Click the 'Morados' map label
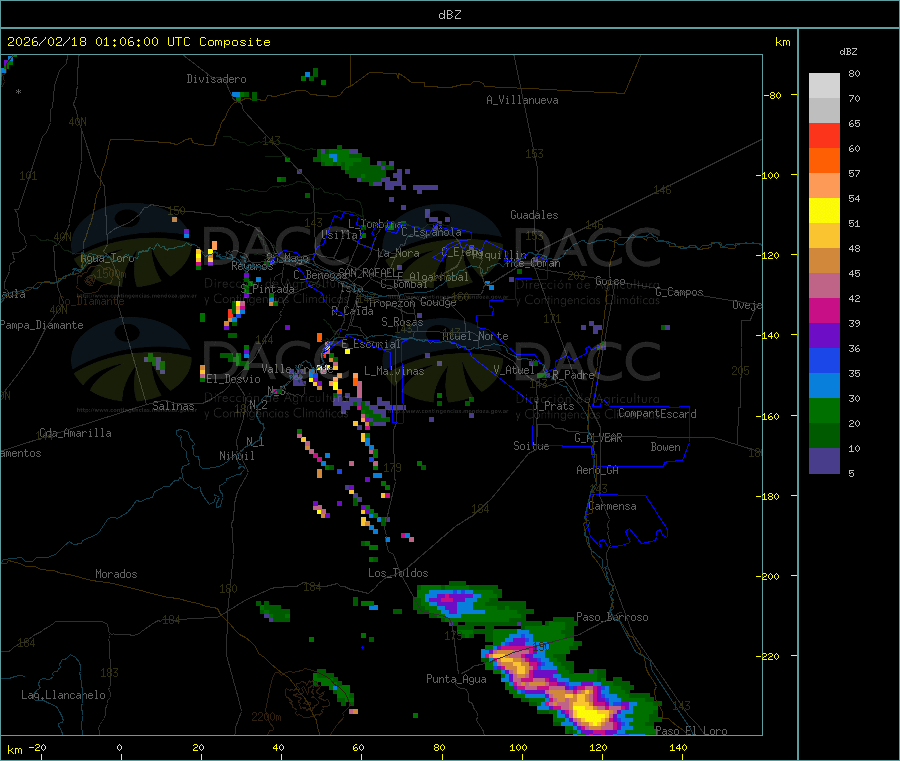The image size is (900, 761). pos(117,574)
